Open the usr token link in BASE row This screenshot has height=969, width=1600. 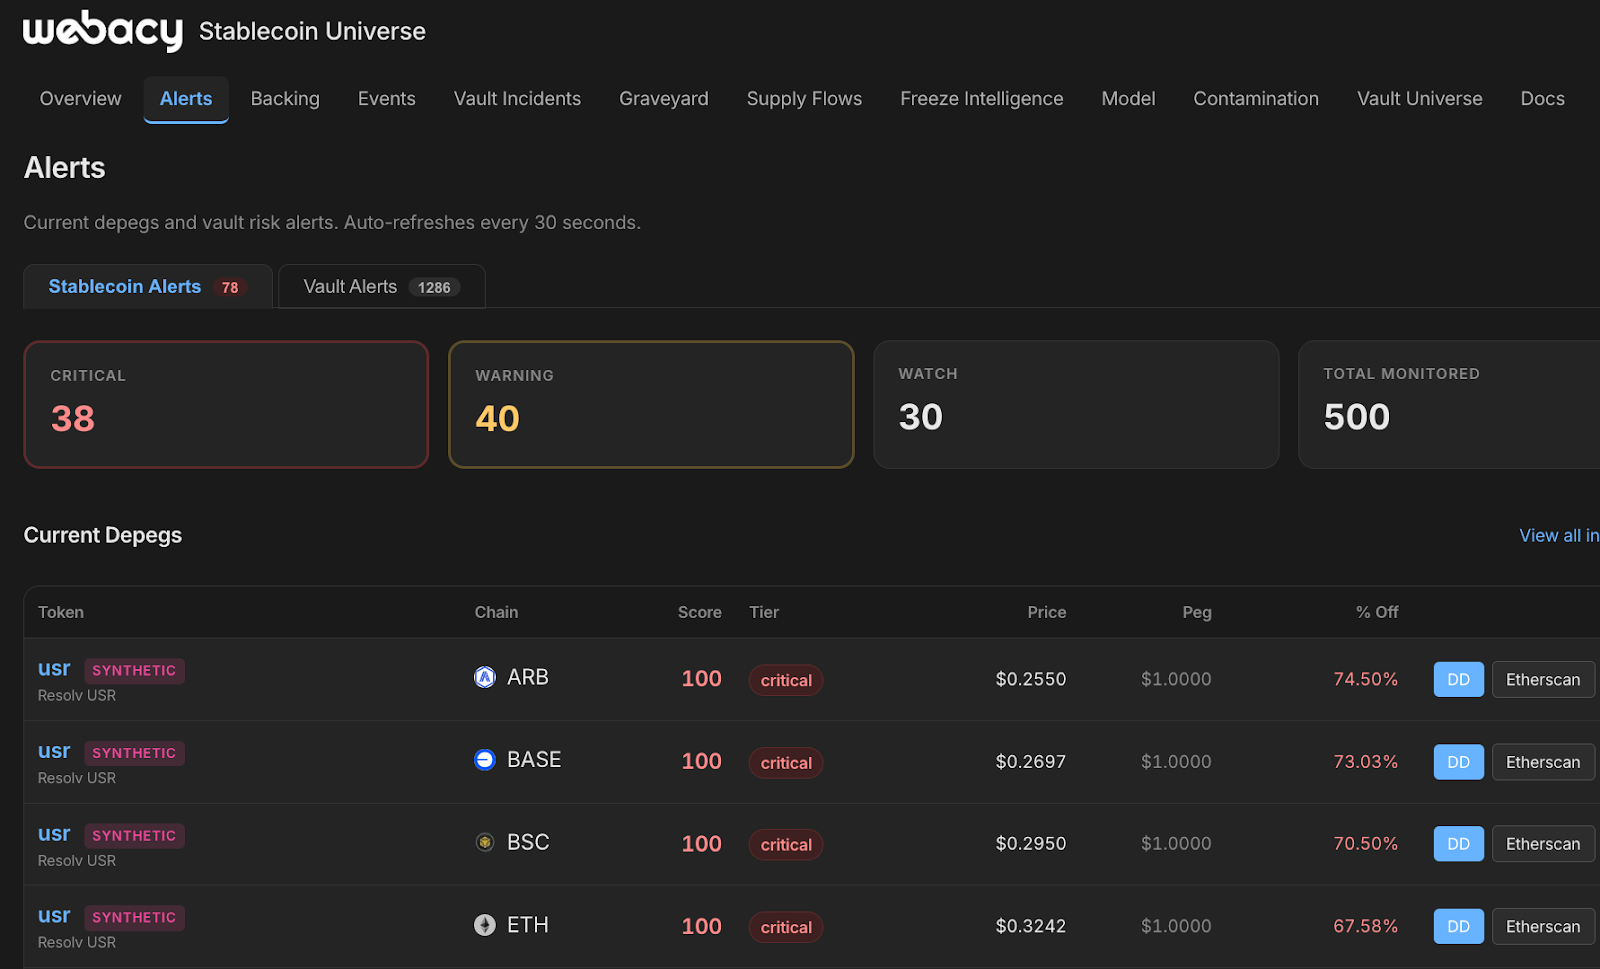tap(54, 752)
